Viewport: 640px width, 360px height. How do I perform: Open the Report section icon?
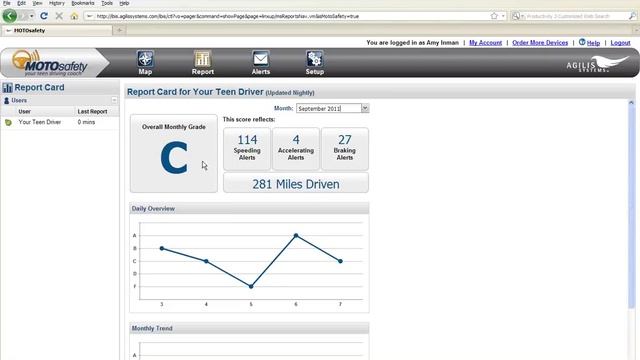(x=202, y=59)
